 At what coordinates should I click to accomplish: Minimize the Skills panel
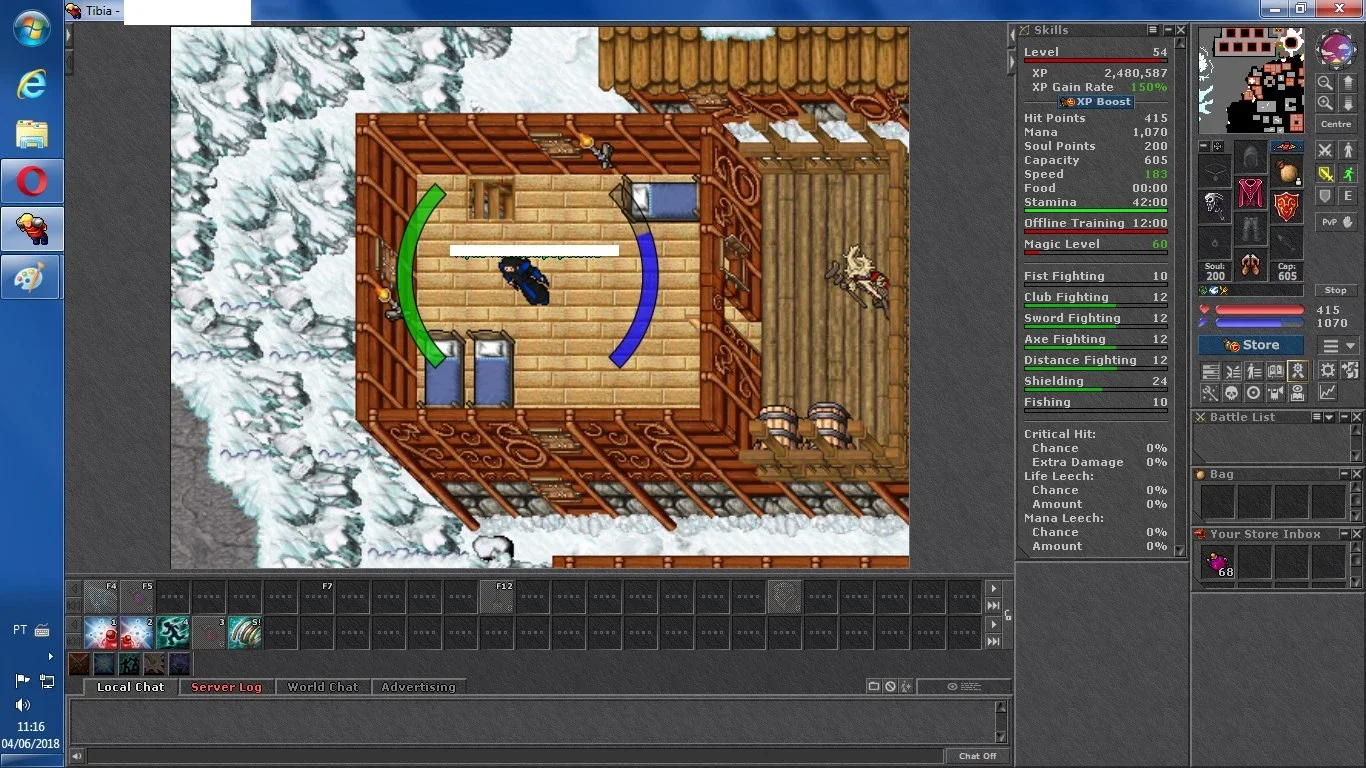coord(1168,30)
